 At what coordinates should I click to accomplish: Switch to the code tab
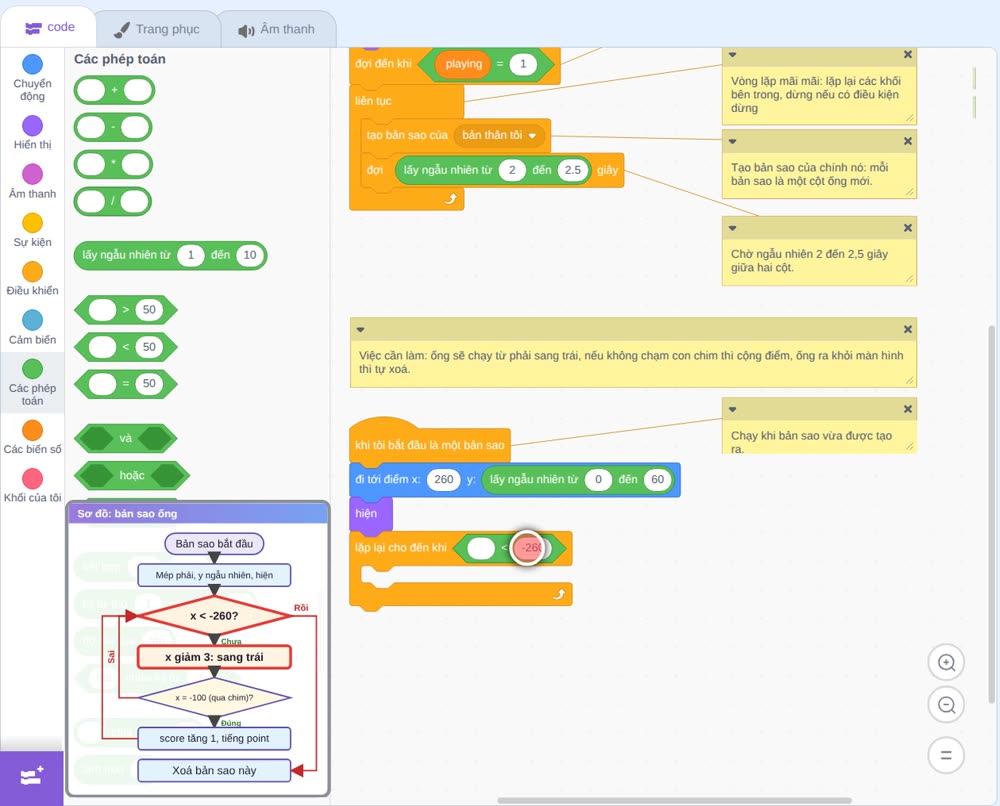point(49,27)
